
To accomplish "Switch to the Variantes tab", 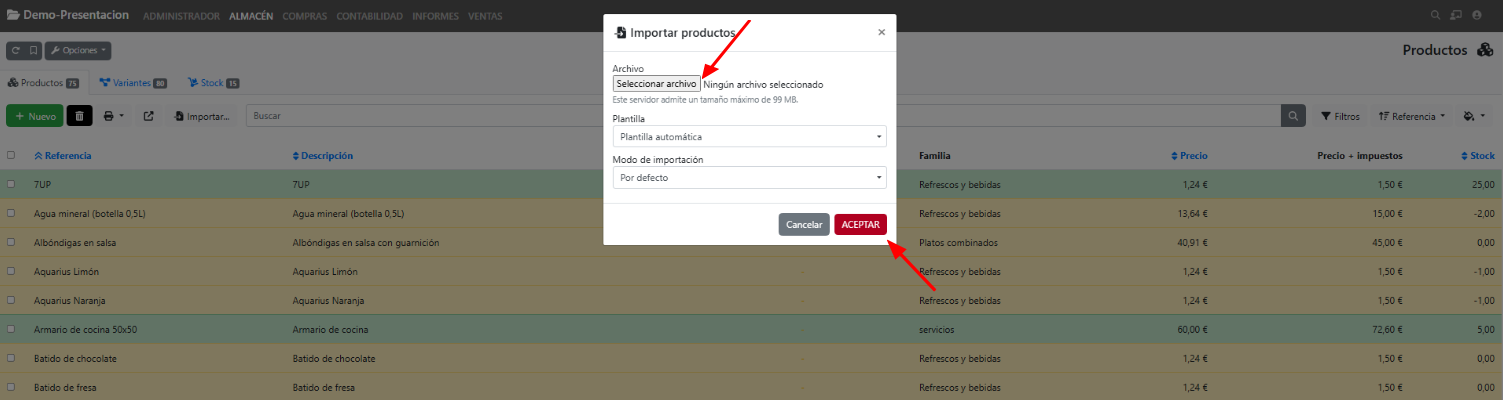I will (132, 83).
